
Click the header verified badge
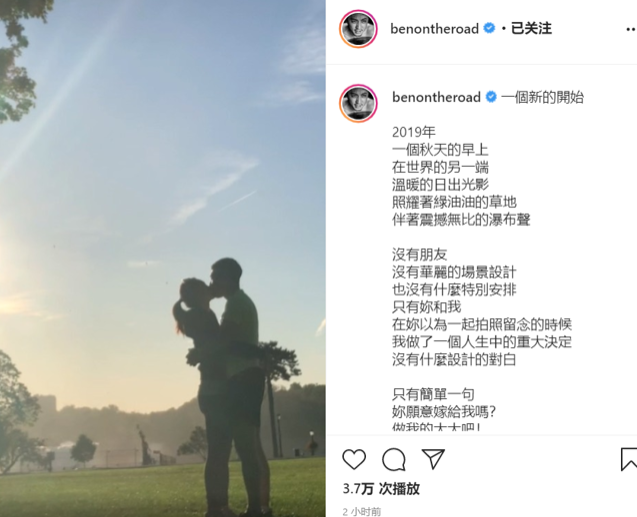point(490,28)
